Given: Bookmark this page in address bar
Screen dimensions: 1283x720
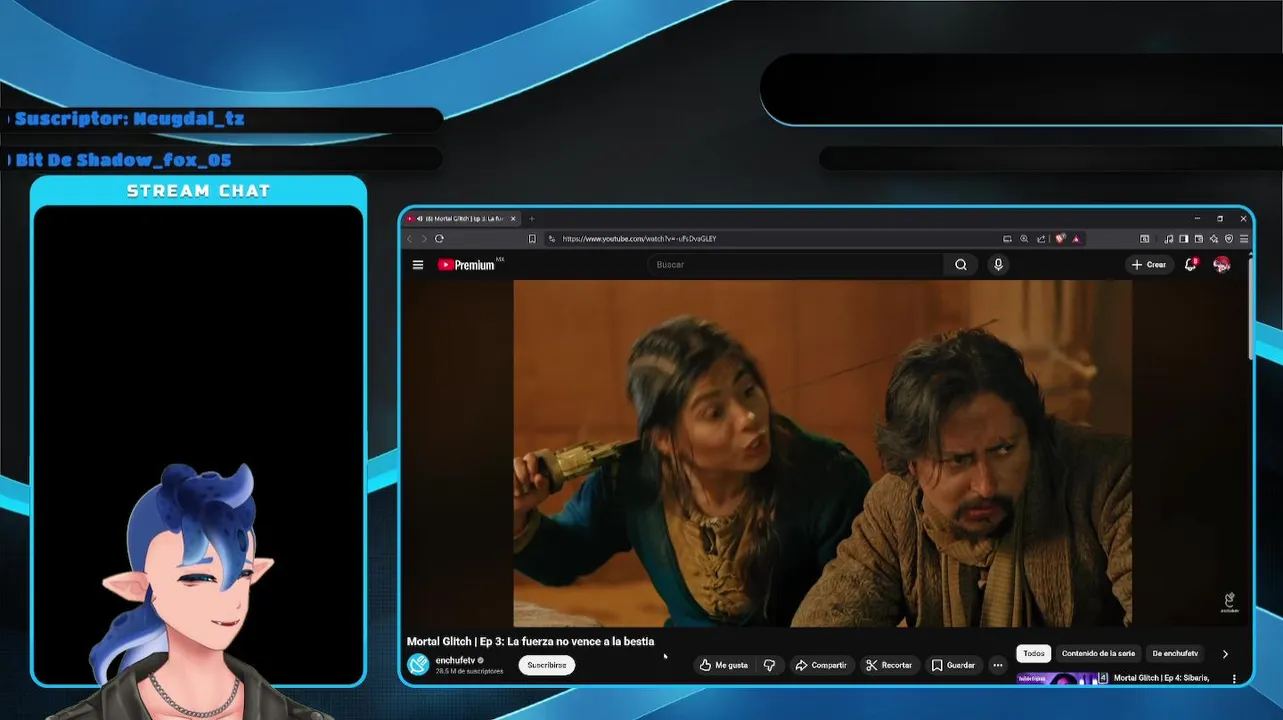Looking at the screenshot, I should [x=532, y=239].
